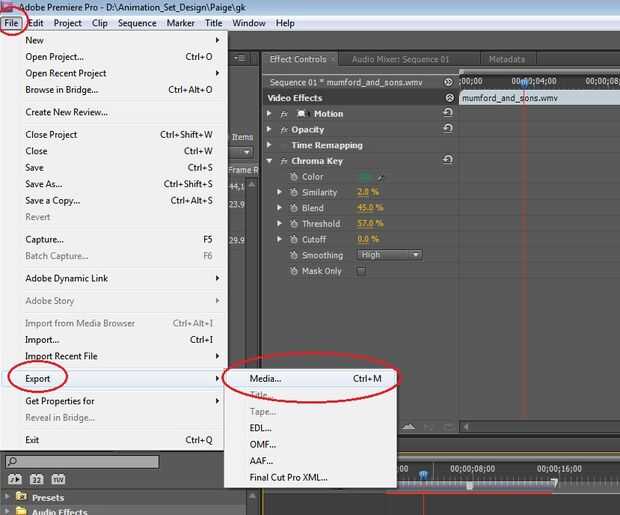620x515 pixels.
Task: Open the Project menu
Action: (68, 23)
